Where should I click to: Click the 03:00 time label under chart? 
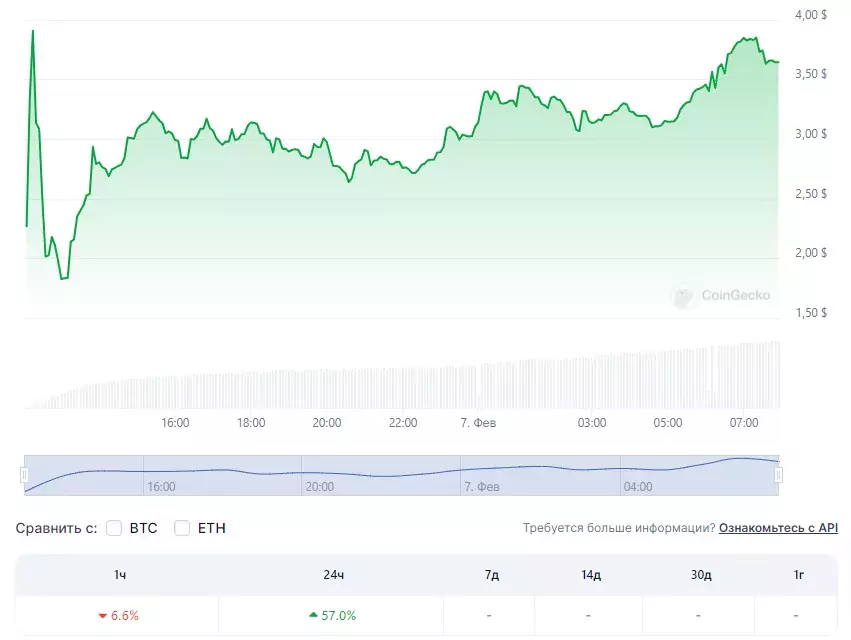[592, 422]
